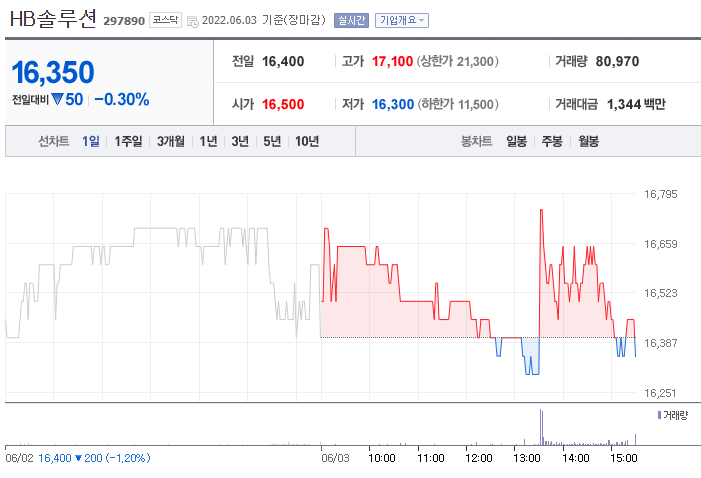This screenshot has height=478, width=701.
Task: Click the 06/02 previous day summary text
Action: point(78,458)
